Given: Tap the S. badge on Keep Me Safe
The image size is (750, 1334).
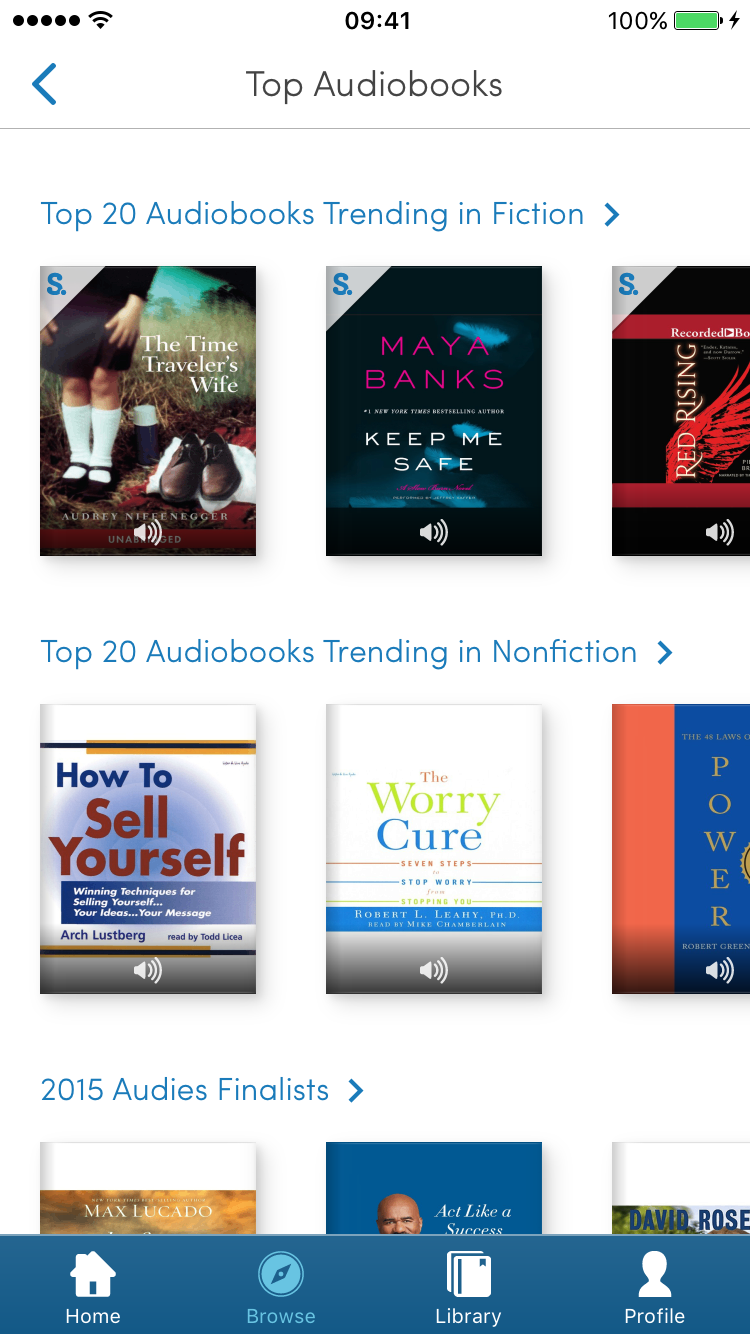Looking at the screenshot, I should click(x=343, y=285).
